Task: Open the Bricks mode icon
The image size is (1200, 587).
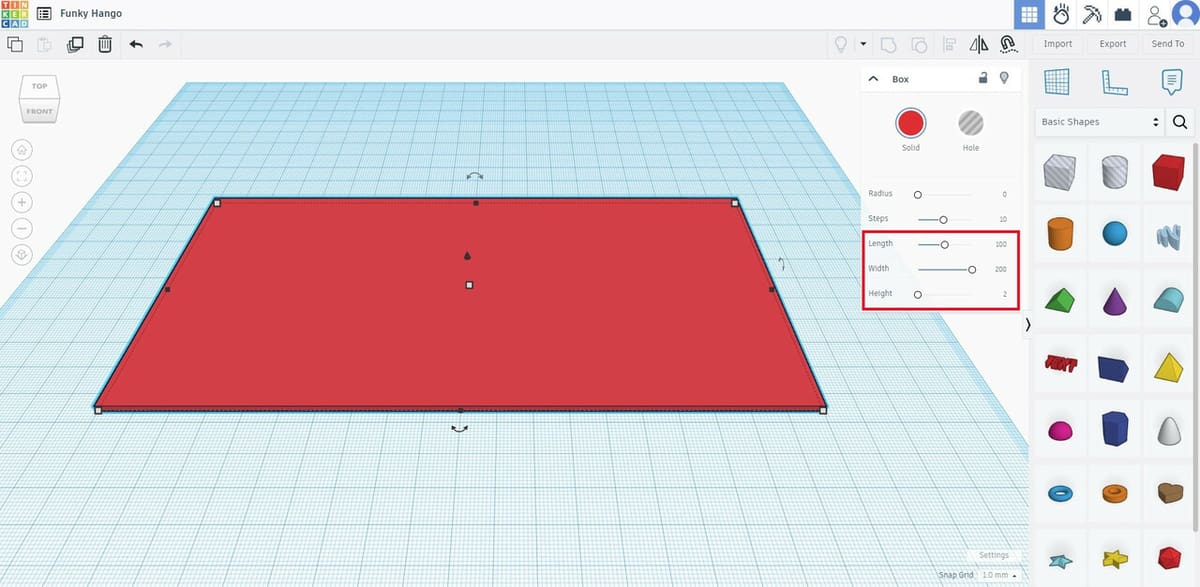Action: tap(1123, 14)
